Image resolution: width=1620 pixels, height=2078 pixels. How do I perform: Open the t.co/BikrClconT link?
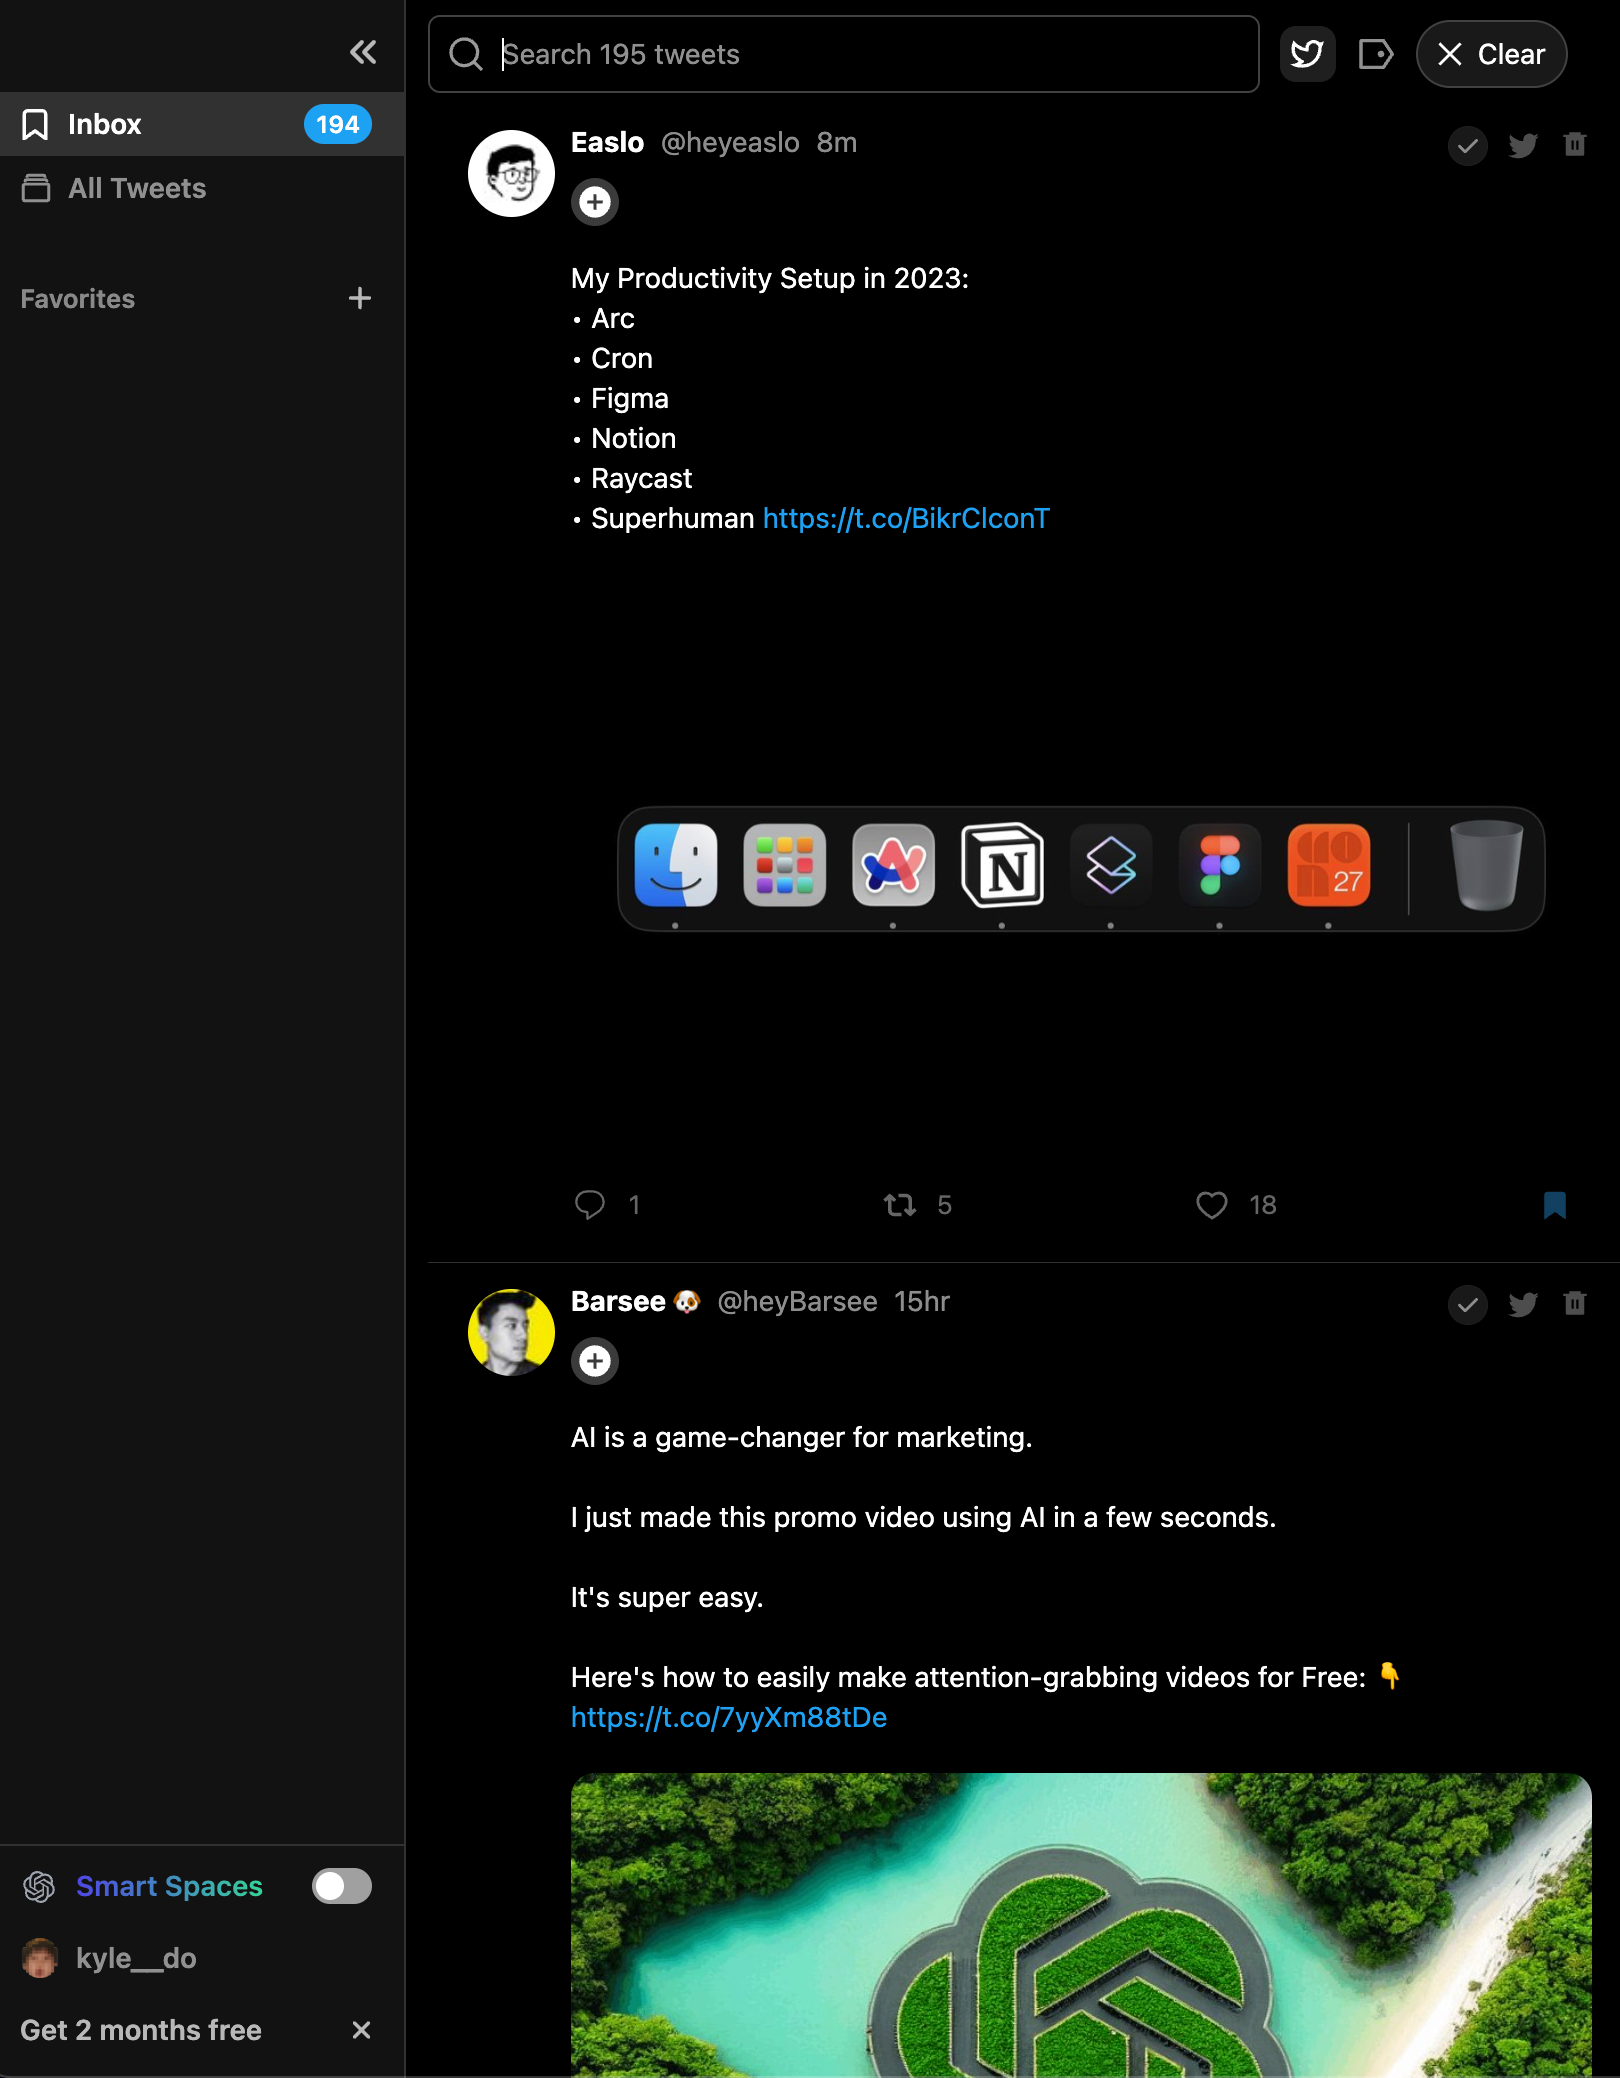(906, 518)
